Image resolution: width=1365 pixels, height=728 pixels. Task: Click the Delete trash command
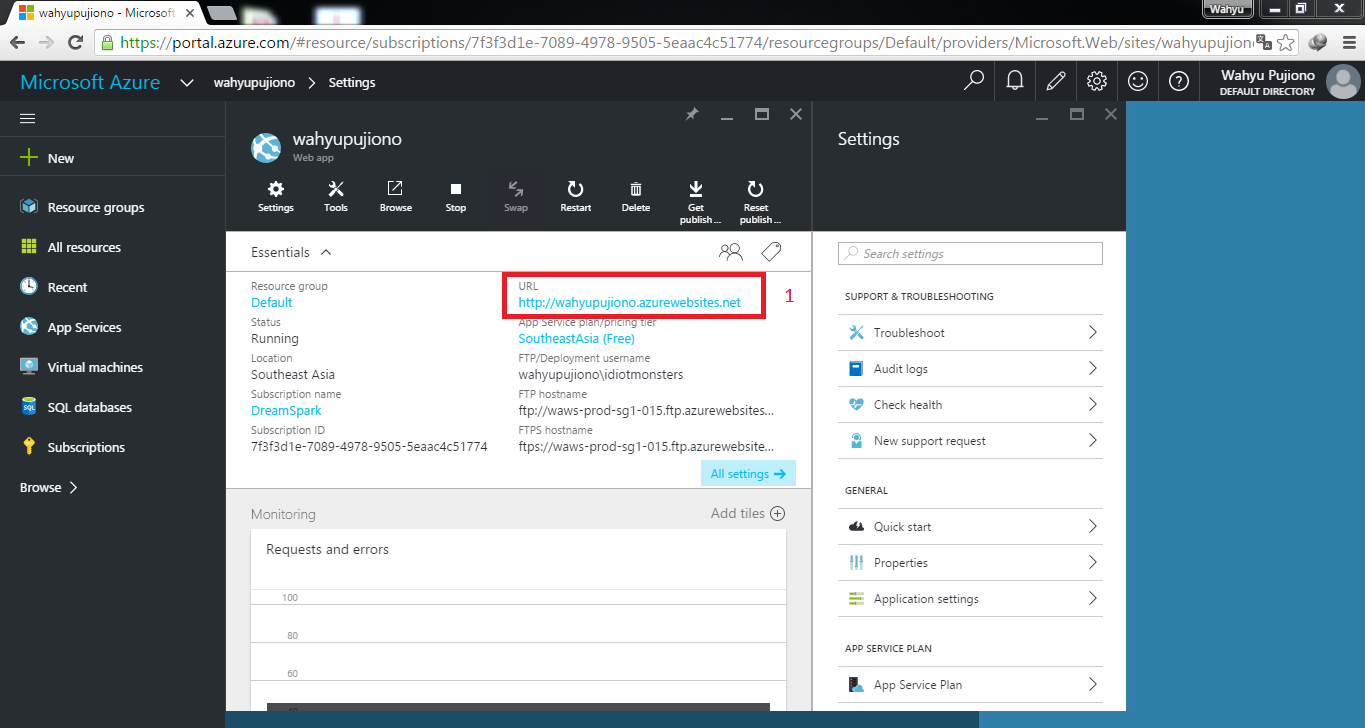click(x=636, y=196)
